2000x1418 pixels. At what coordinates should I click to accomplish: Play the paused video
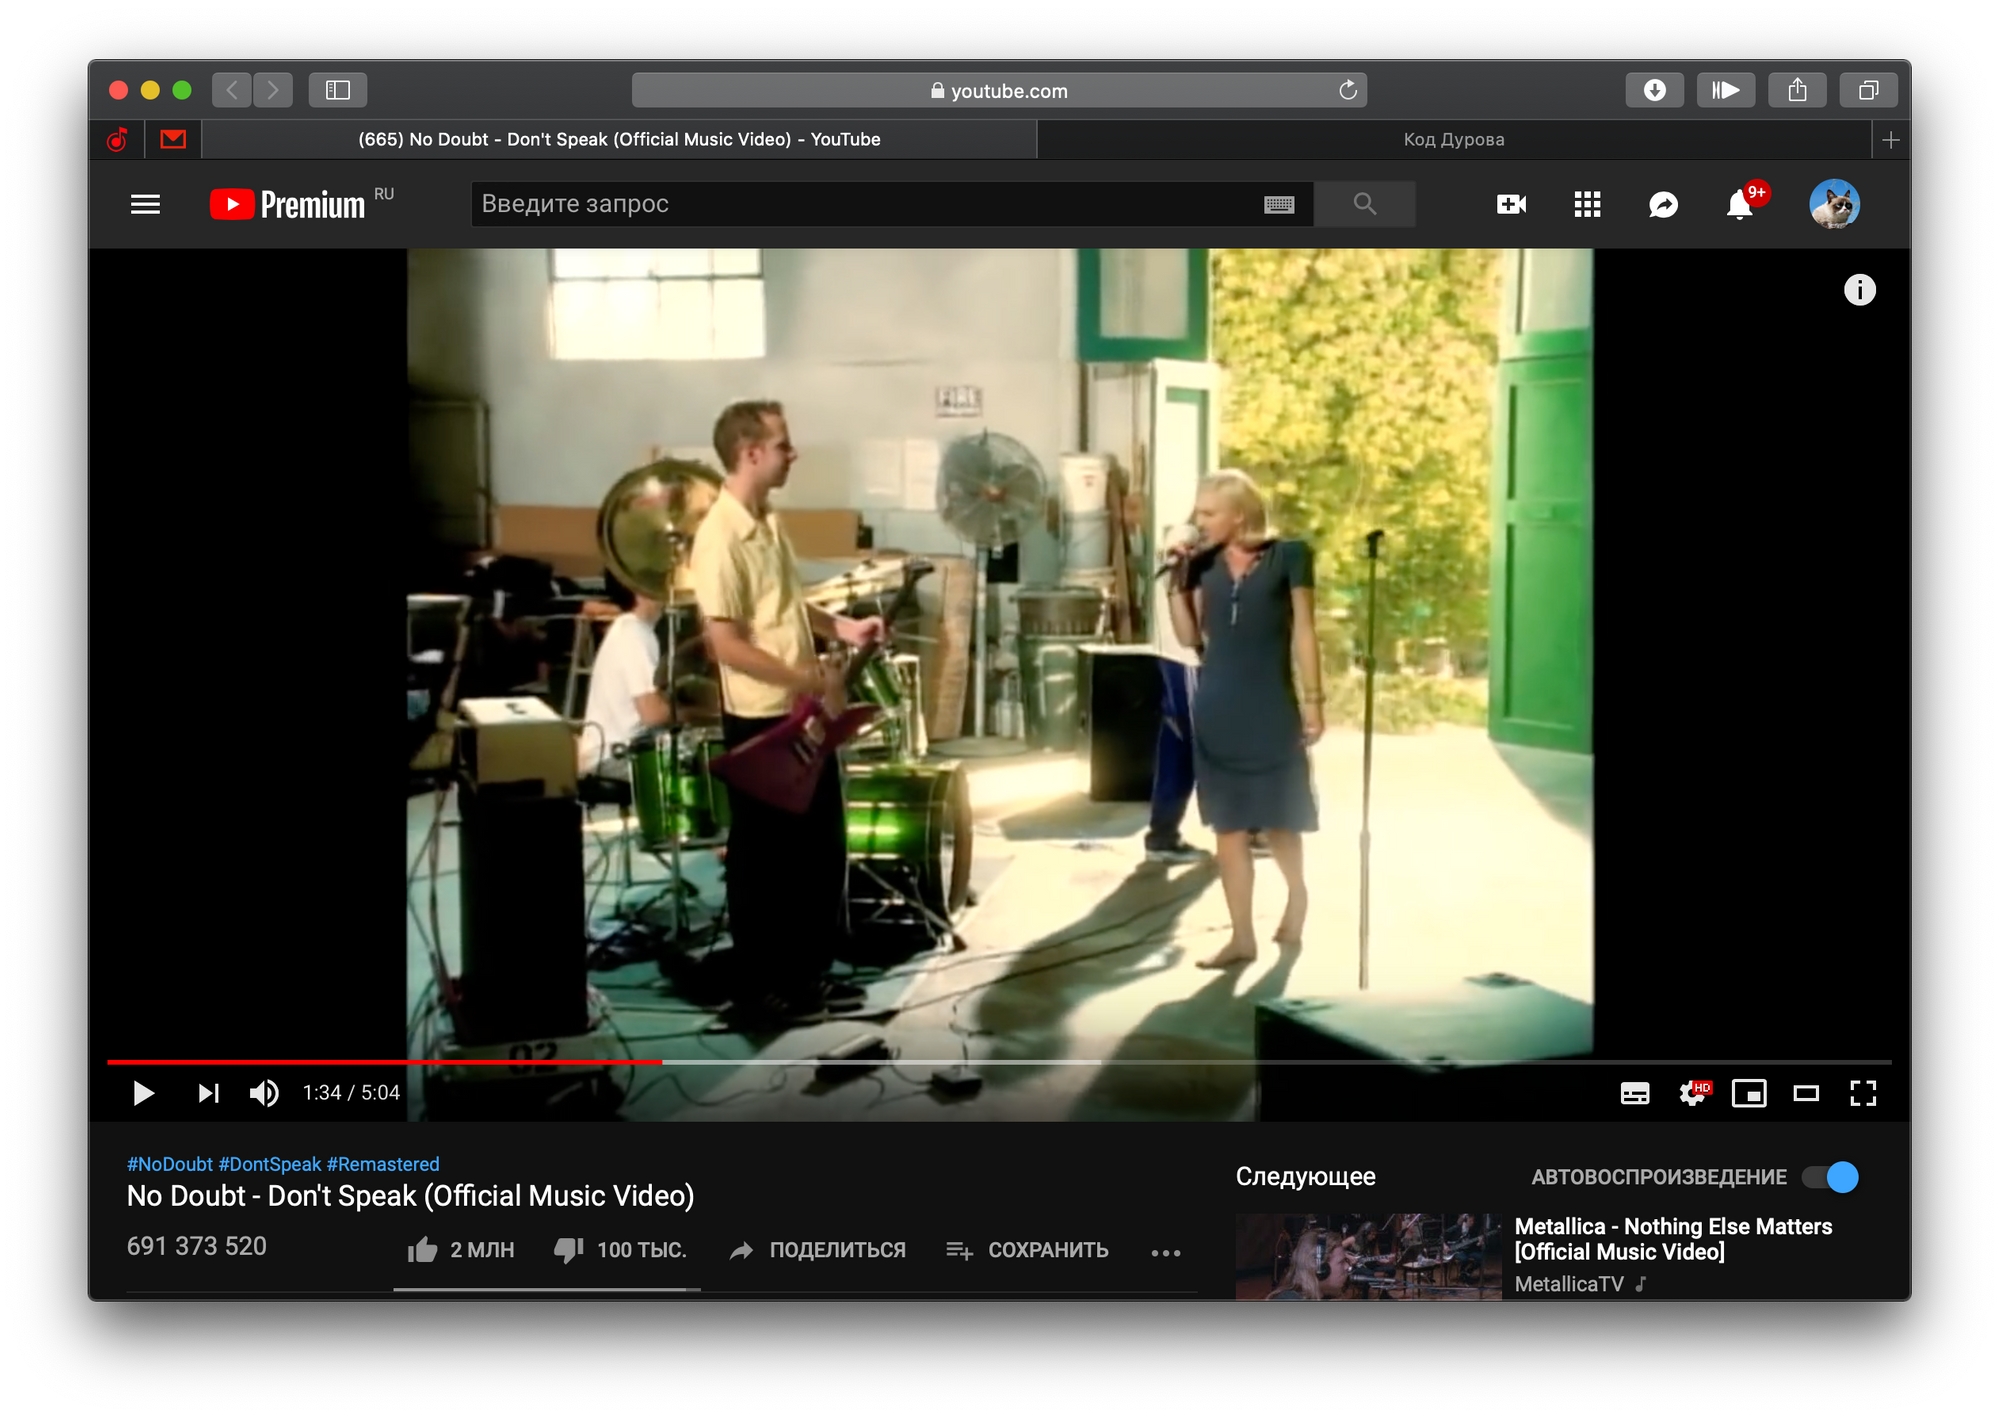143,1093
